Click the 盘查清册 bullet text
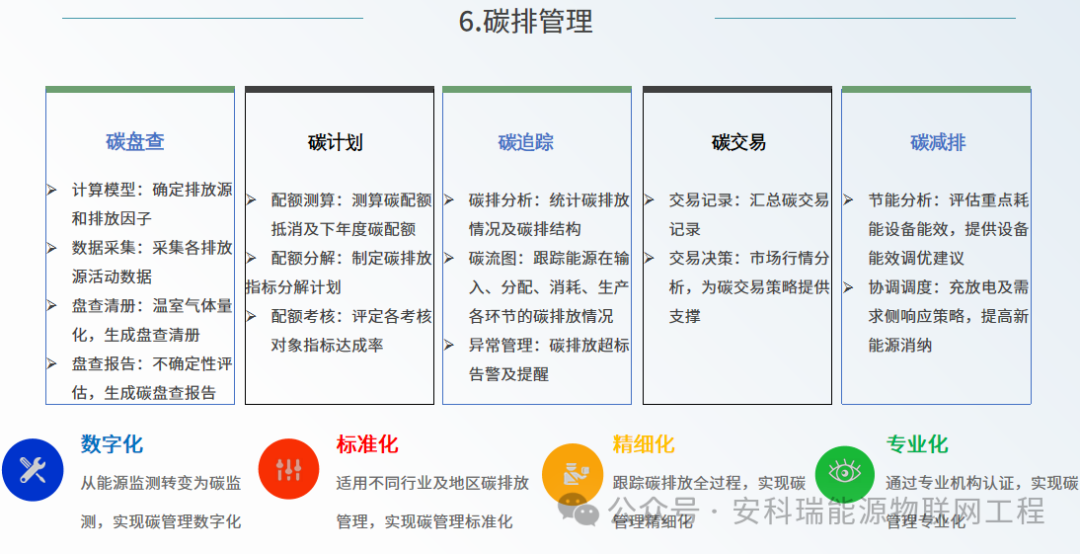This screenshot has height=554, width=1080. (152, 320)
